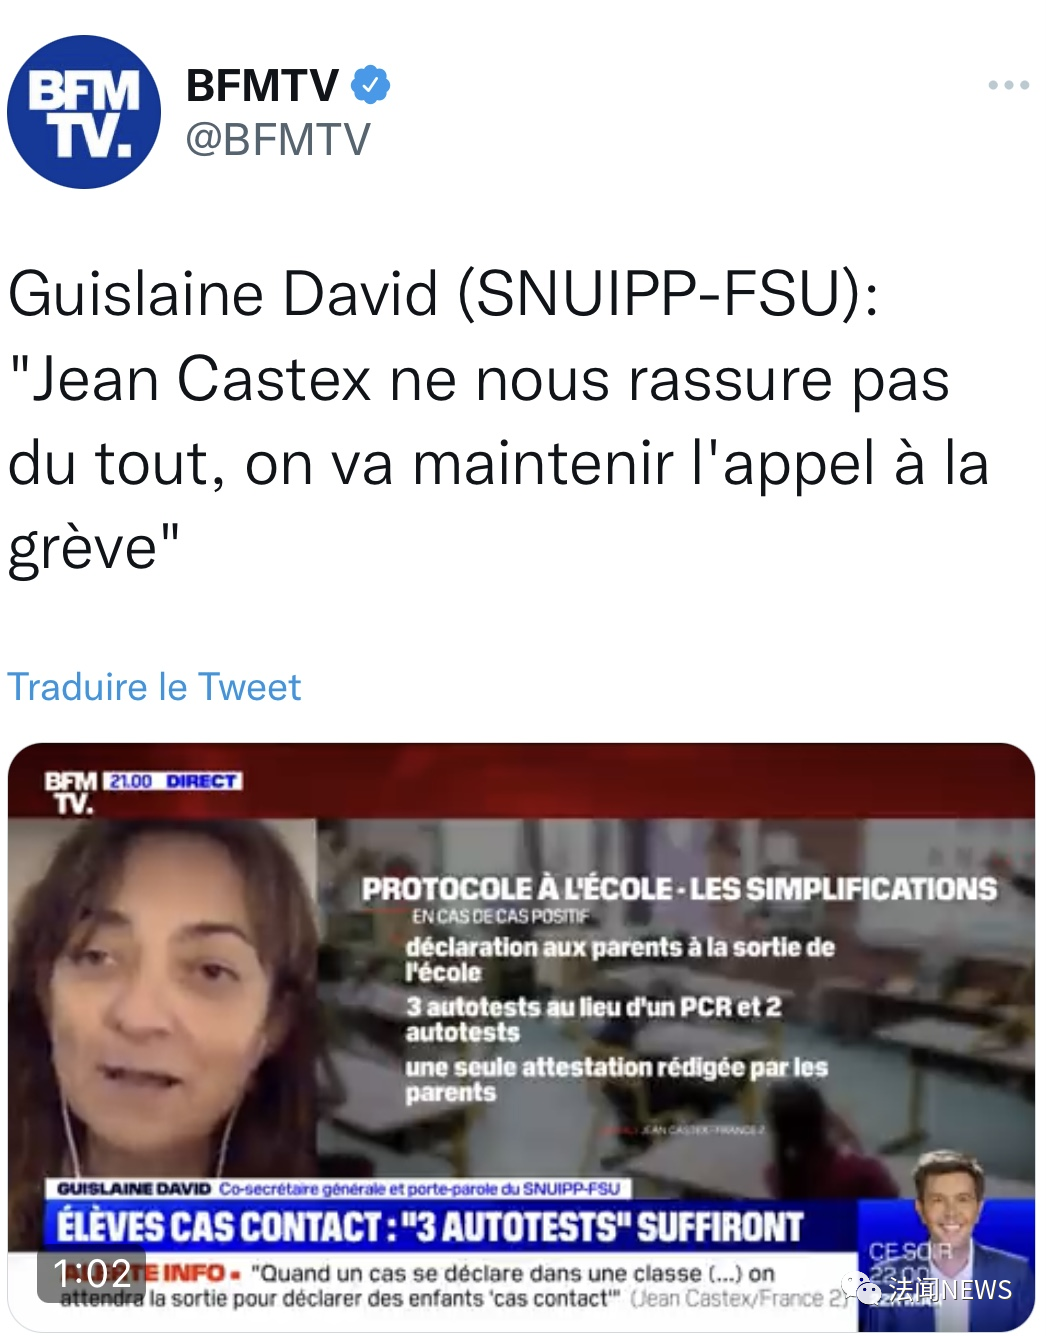Click the WeChat 法闻NEWS watermark icon
1047x1336 pixels.
click(x=860, y=1289)
